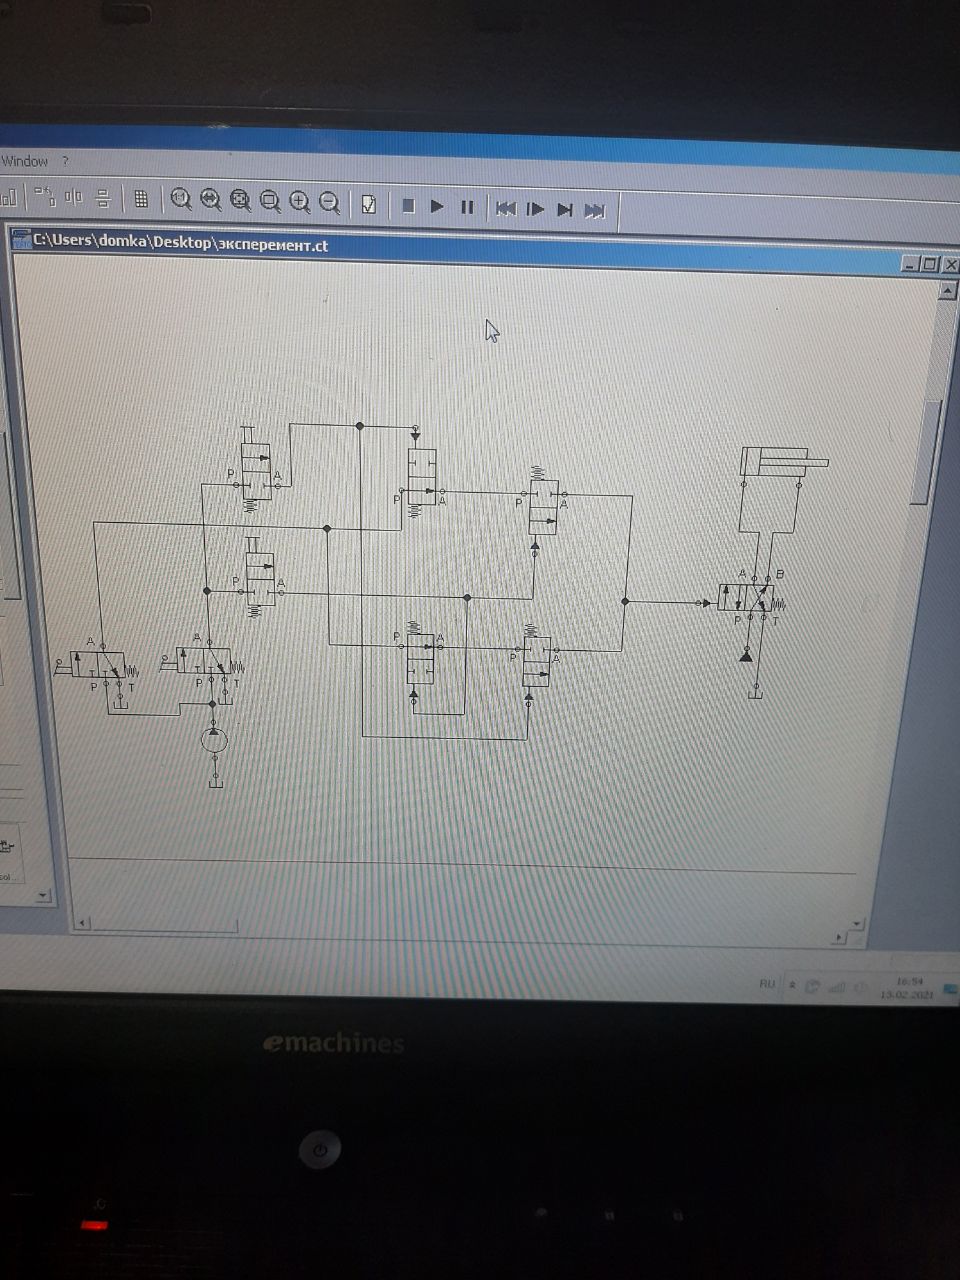Click the check drawing icon
Image resolution: width=960 pixels, height=1280 pixels.
[x=369, y=204]
